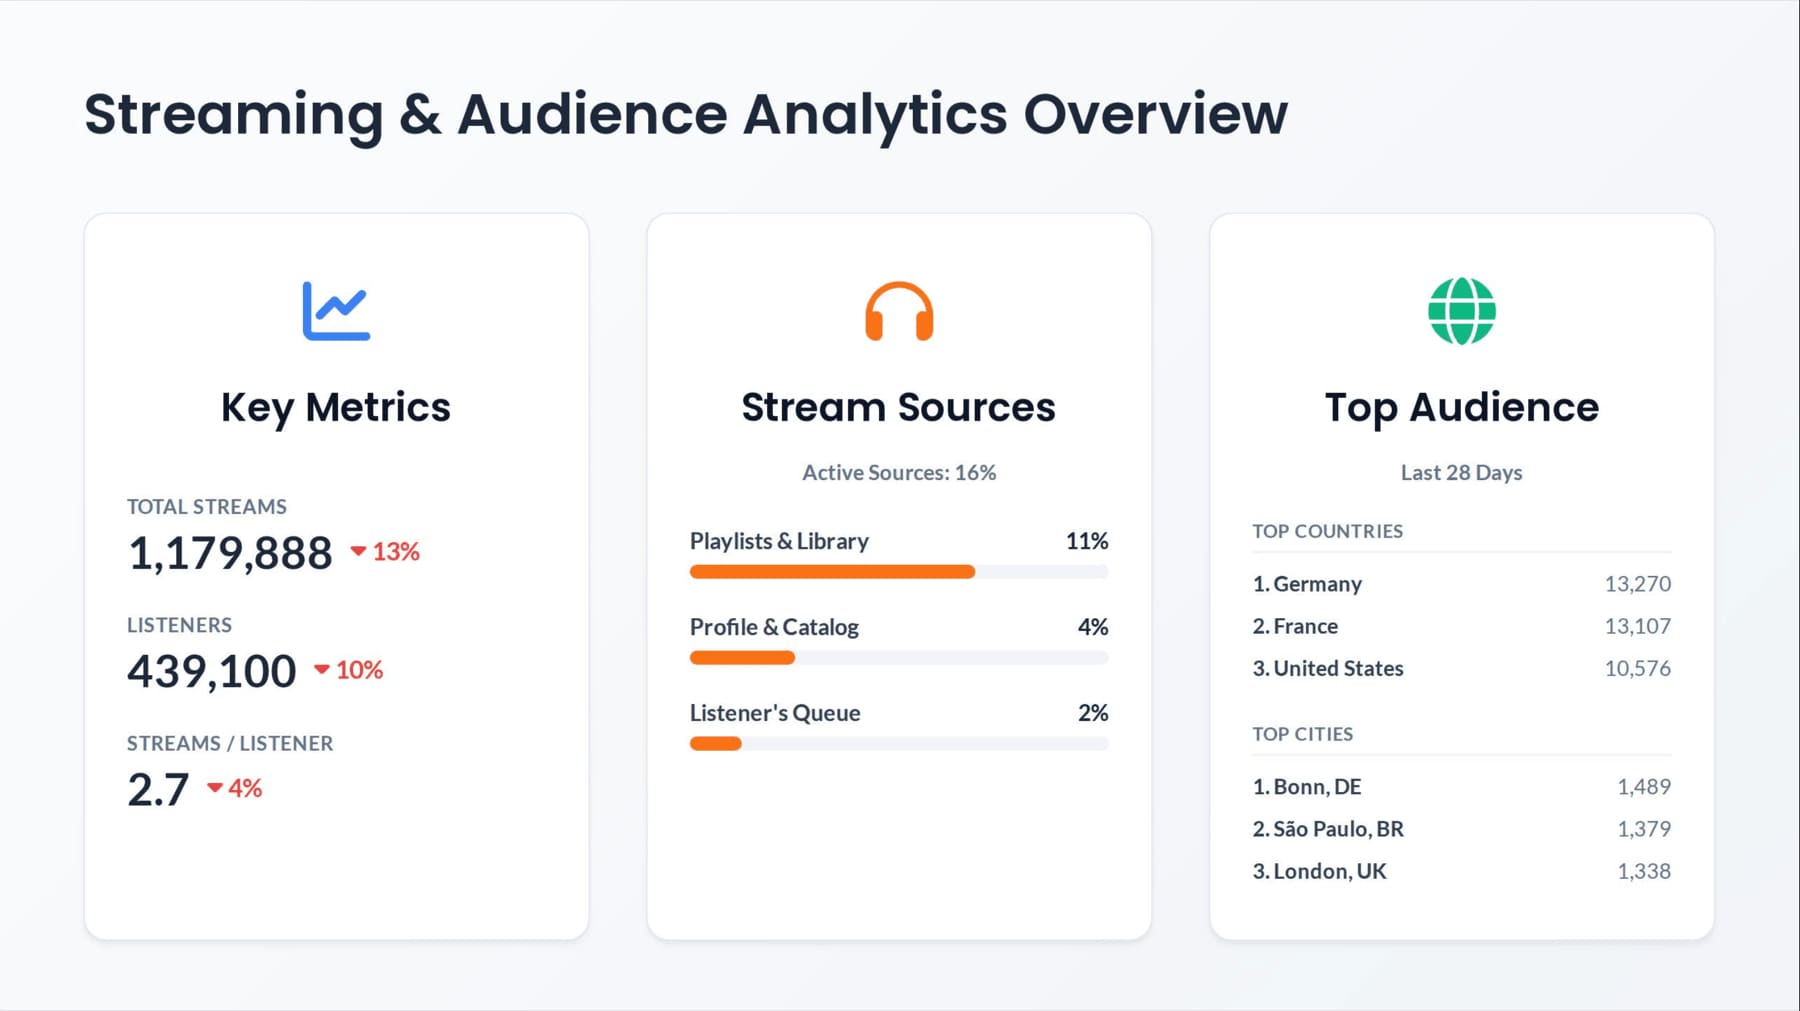Click the orange headphones icon

coord(899,311)
